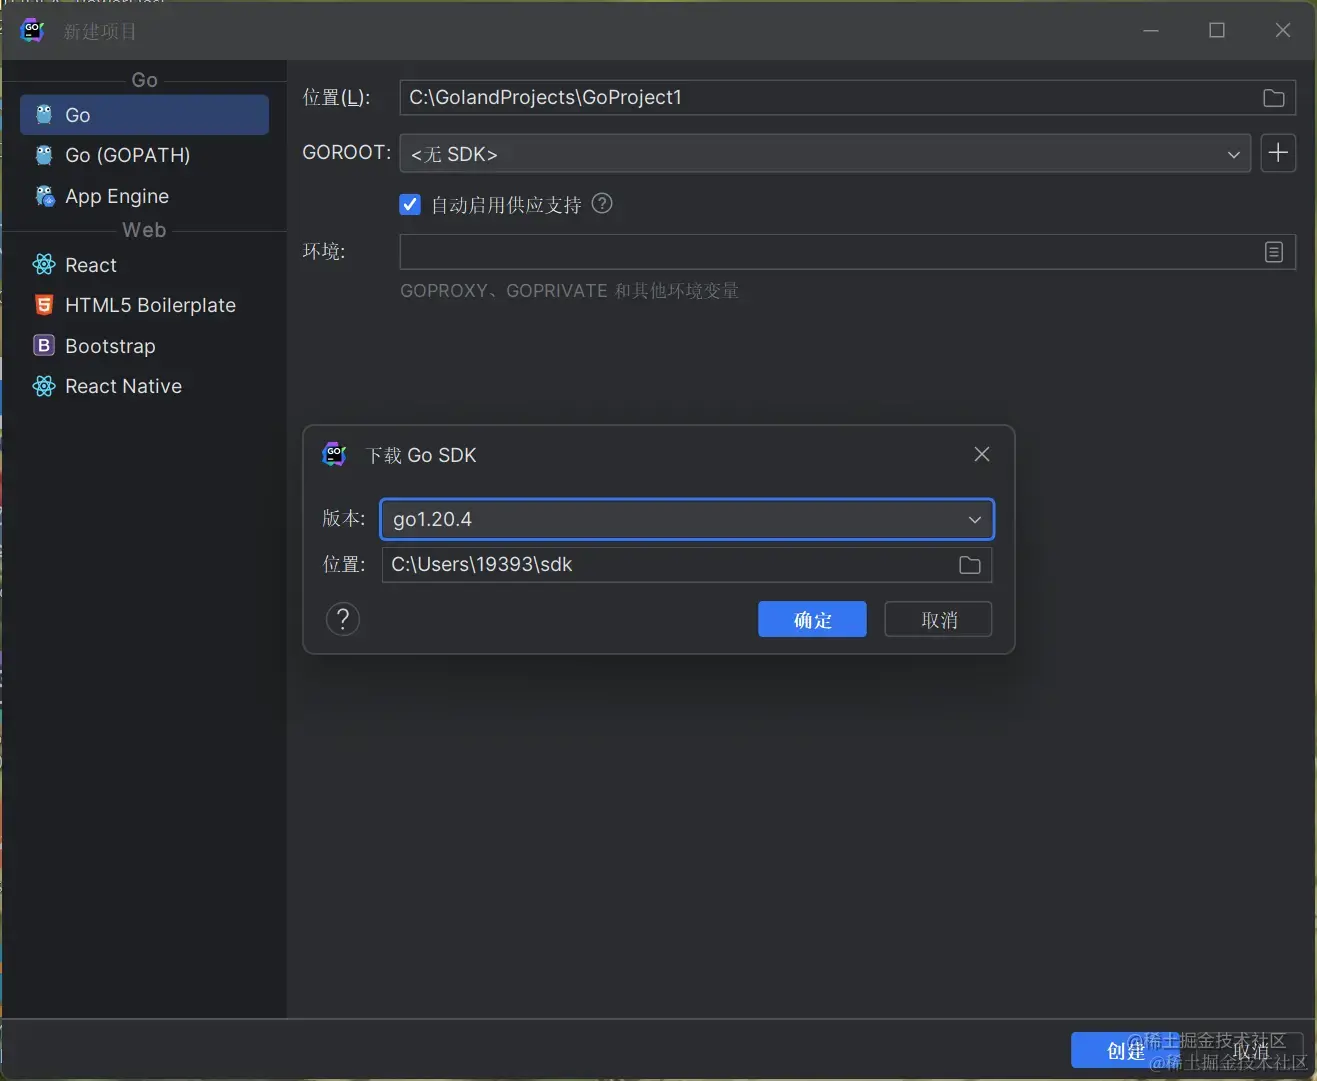
Task: Click the GoLand logo in the title bar
Action: pyautogui.click(x=33, y=31)
